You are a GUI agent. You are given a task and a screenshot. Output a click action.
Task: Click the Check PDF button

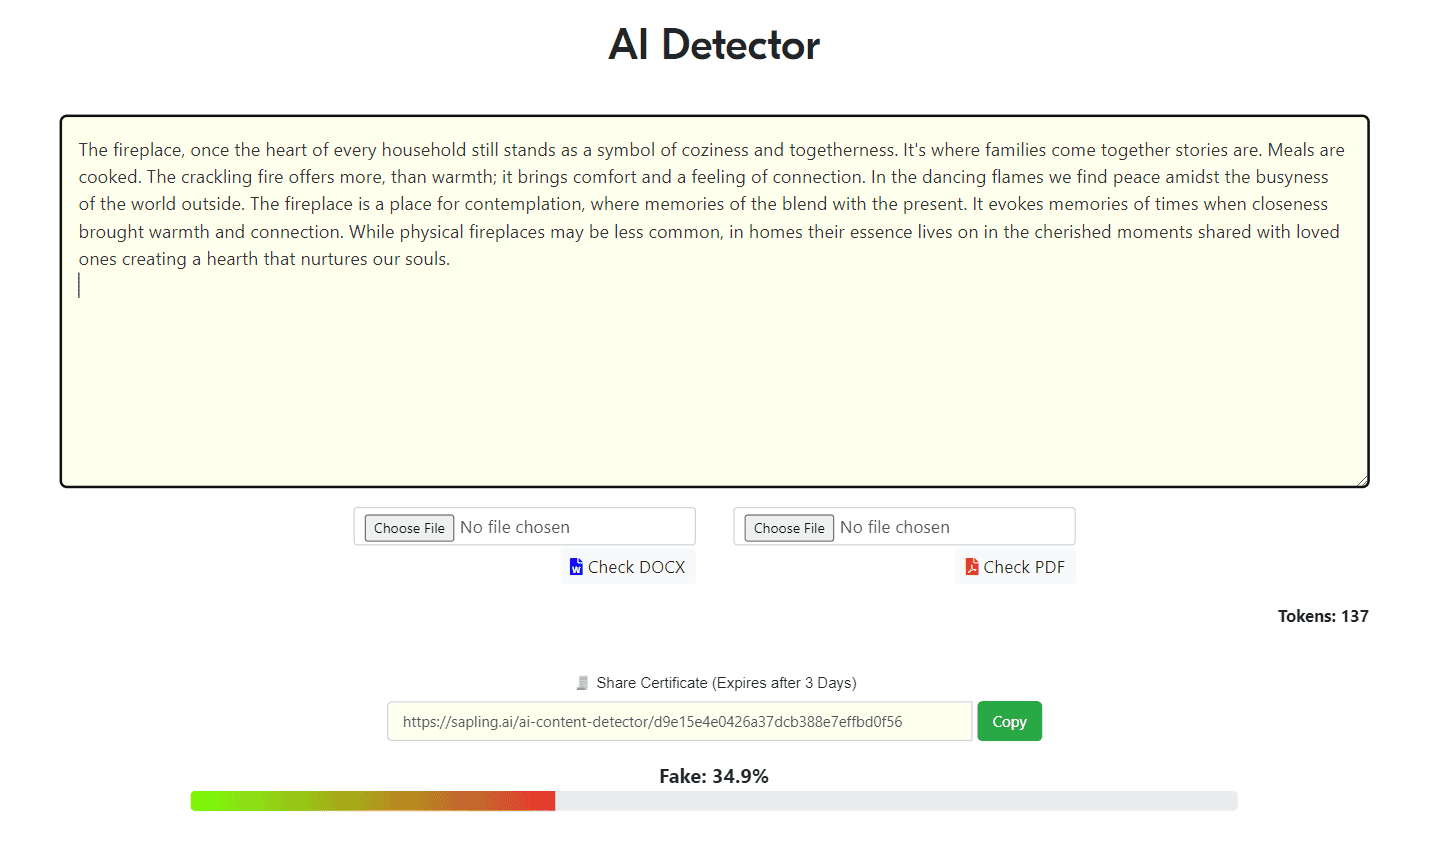(x=1015, y=567)
